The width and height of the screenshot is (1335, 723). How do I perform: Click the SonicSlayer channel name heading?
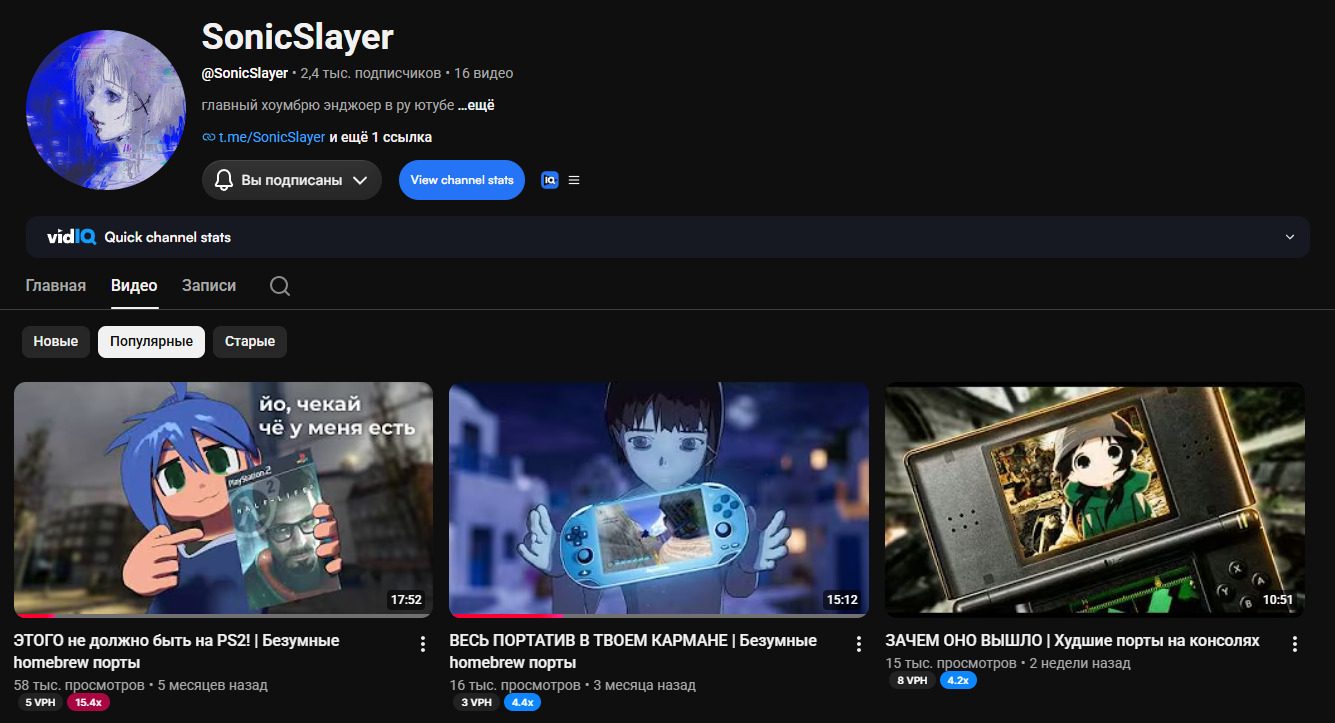tap(298, 37)
